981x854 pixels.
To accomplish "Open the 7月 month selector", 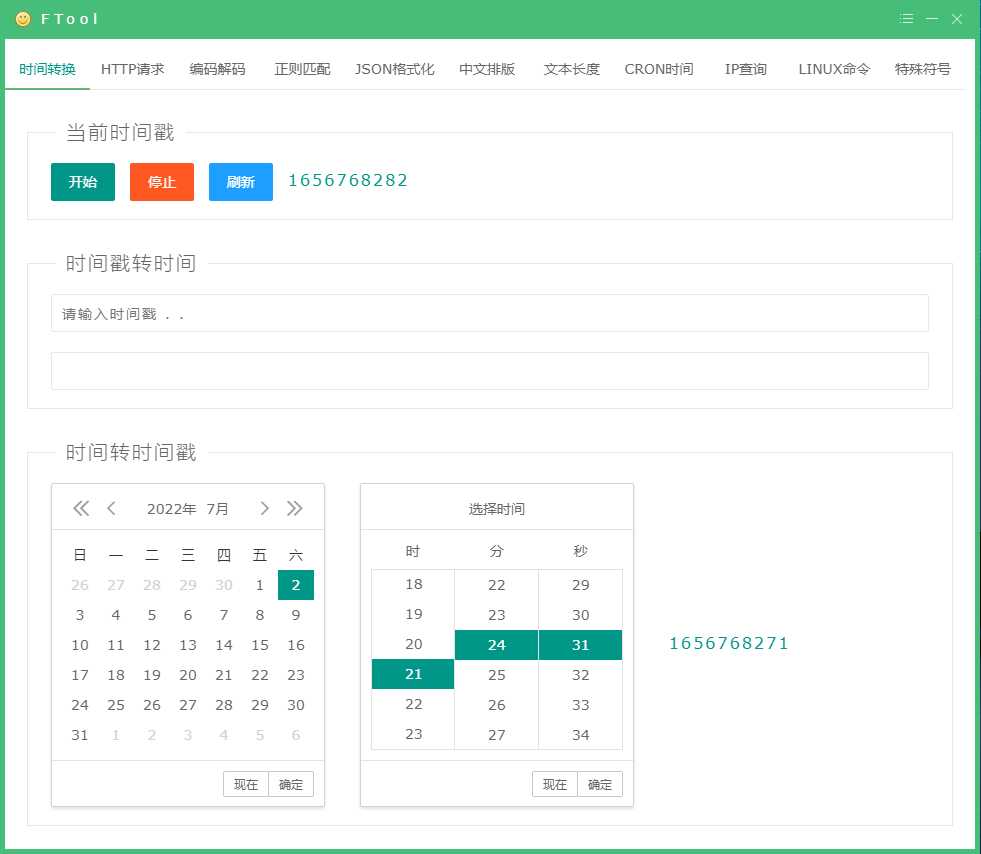I will [217, 508].
